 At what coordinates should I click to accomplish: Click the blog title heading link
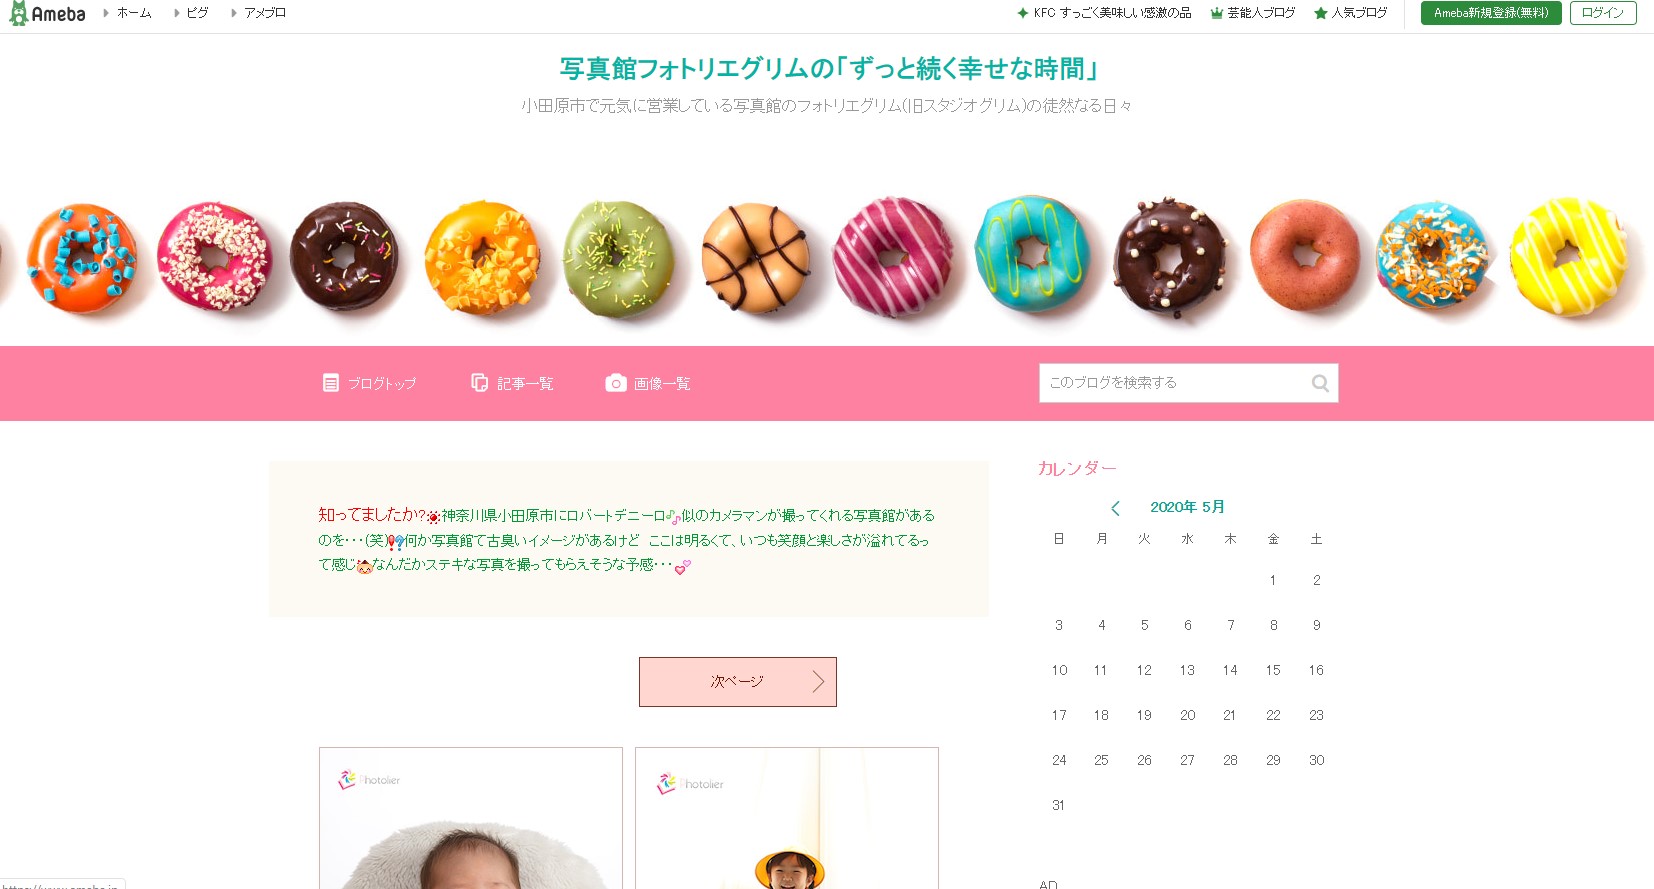[x=829, y=68]
